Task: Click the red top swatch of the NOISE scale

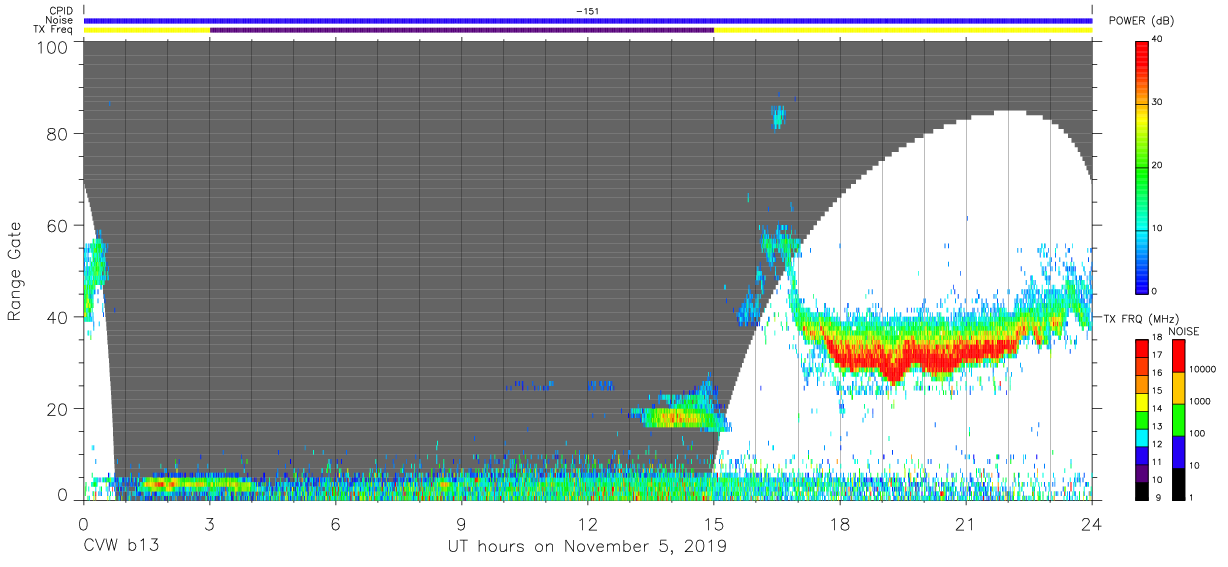Action: point(1177,356)
